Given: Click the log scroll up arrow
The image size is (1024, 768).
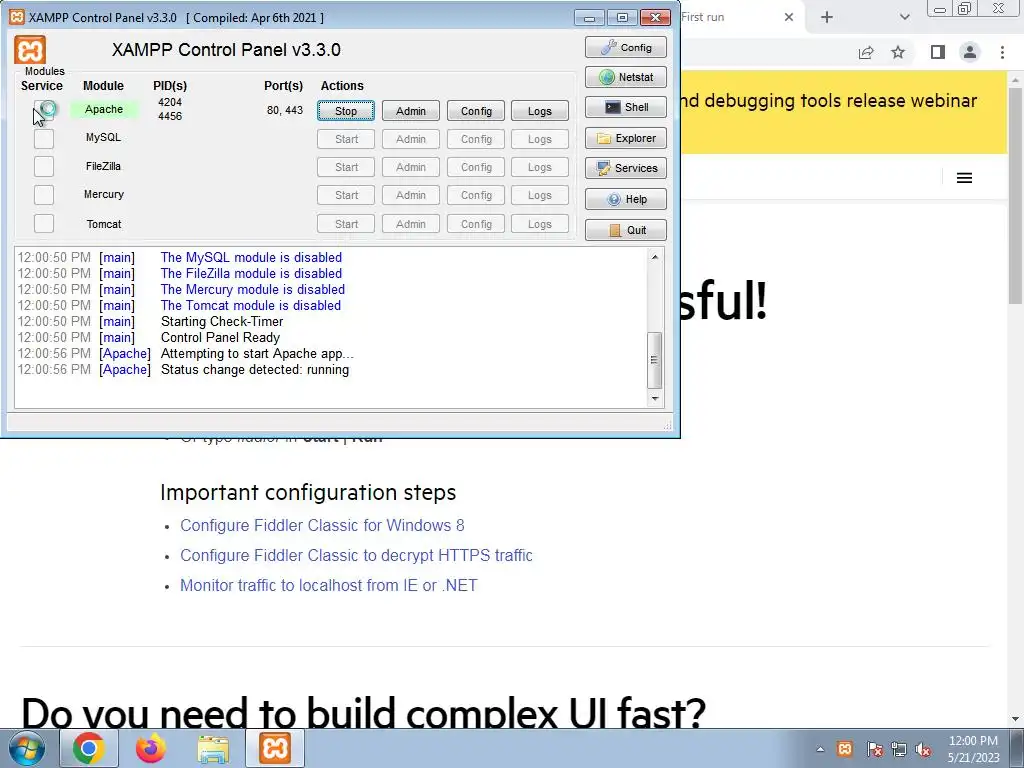Looking at the screenshot, I should tap(654, 257).
